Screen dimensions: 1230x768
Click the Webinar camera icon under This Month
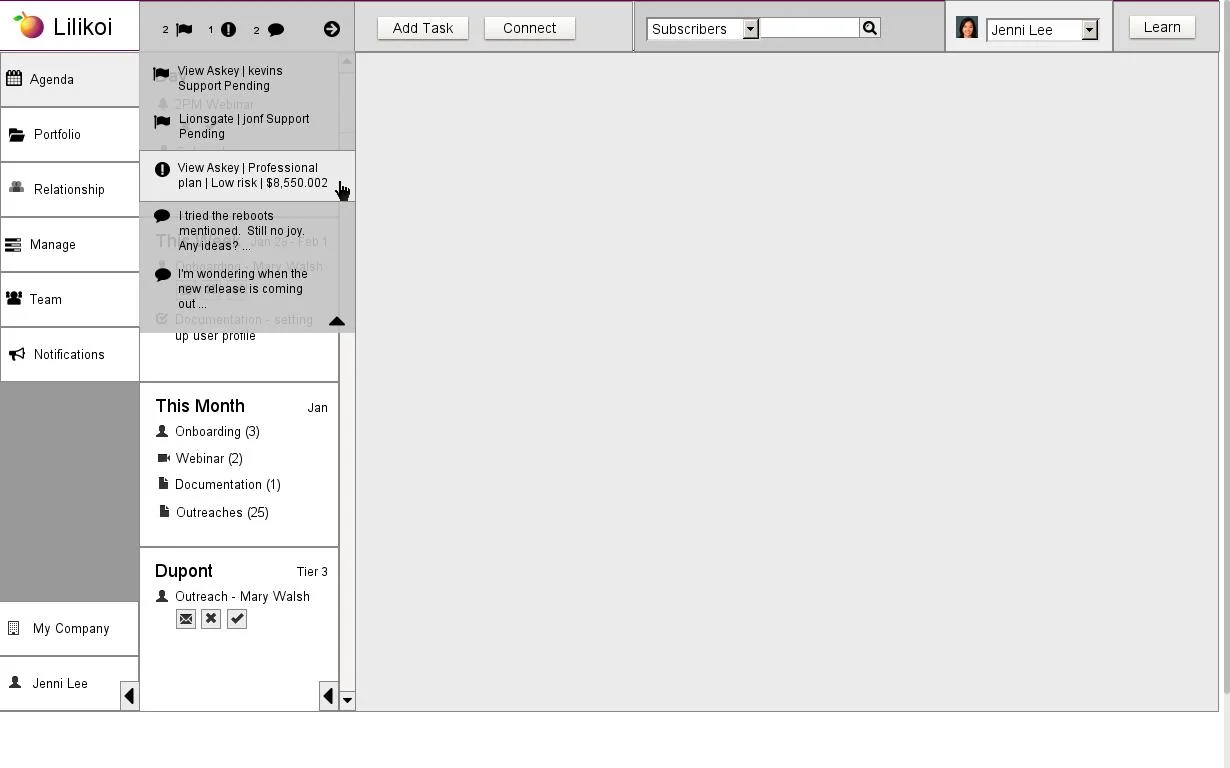tap(162, 458)
